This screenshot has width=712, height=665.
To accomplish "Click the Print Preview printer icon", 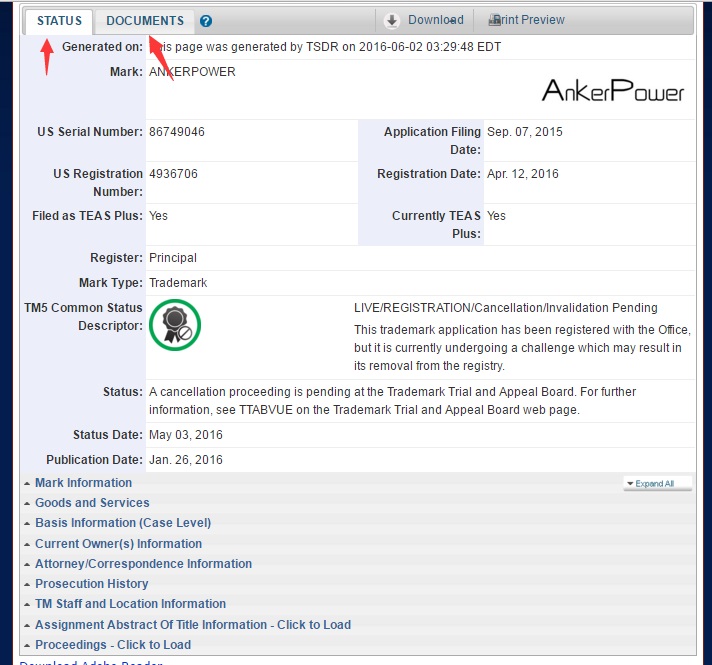I will (494, 20).
